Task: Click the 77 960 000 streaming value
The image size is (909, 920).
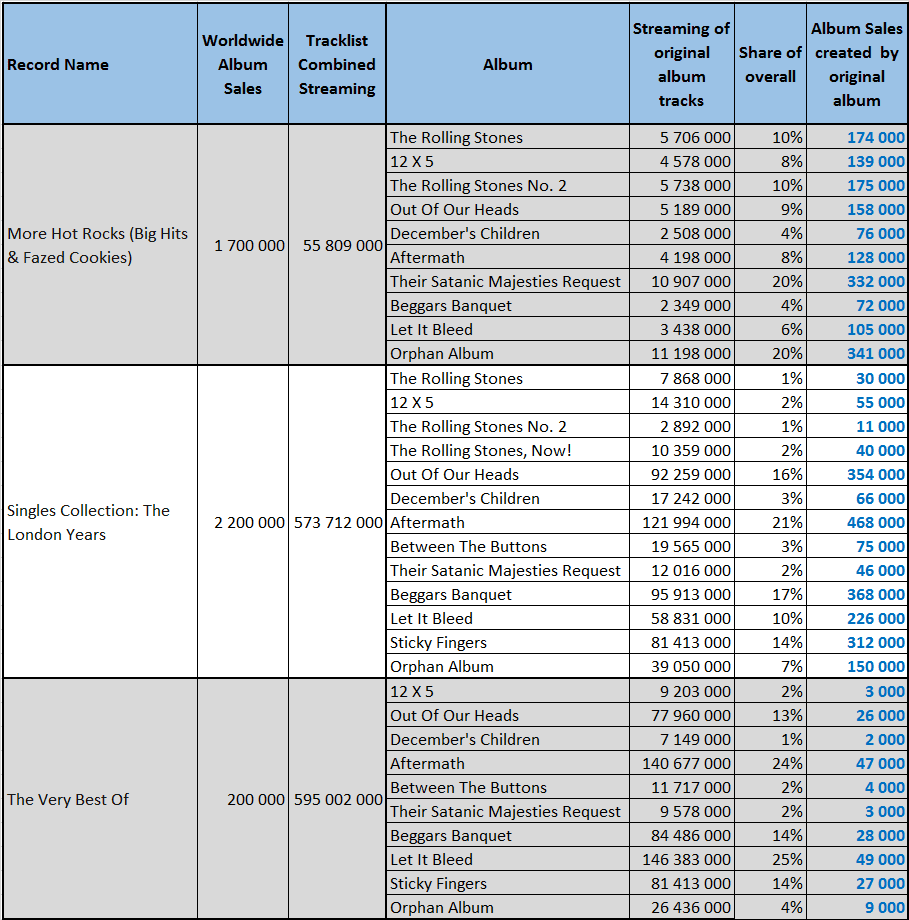Action: tap(691, 716)
